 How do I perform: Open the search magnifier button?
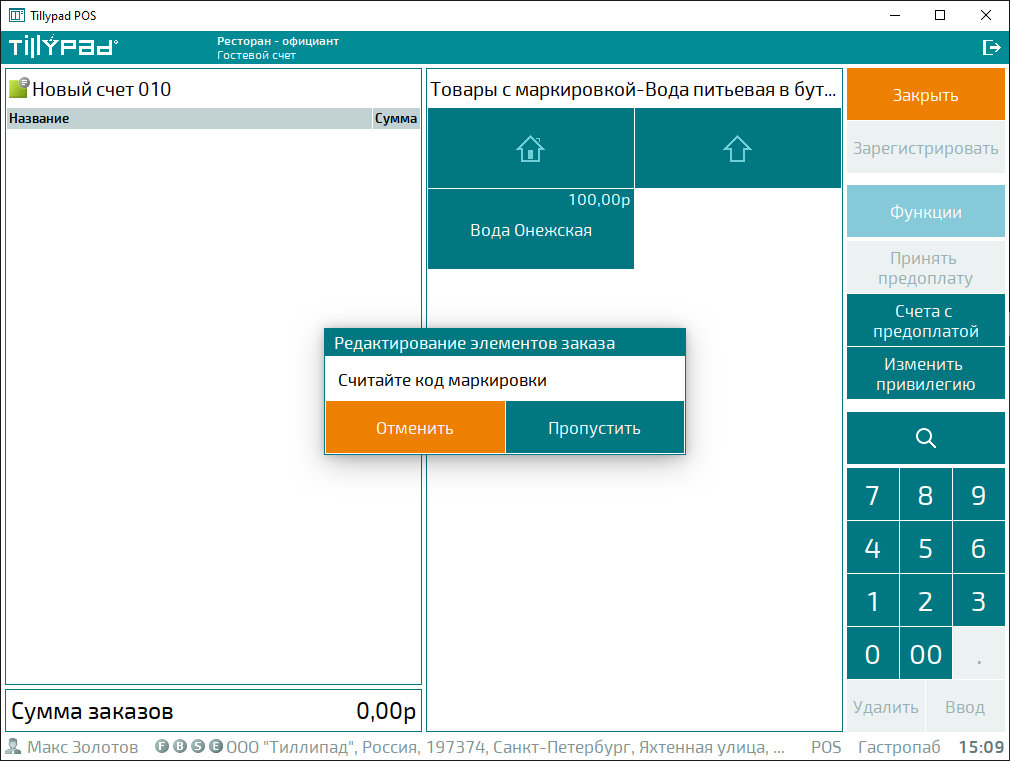(926, 438)
